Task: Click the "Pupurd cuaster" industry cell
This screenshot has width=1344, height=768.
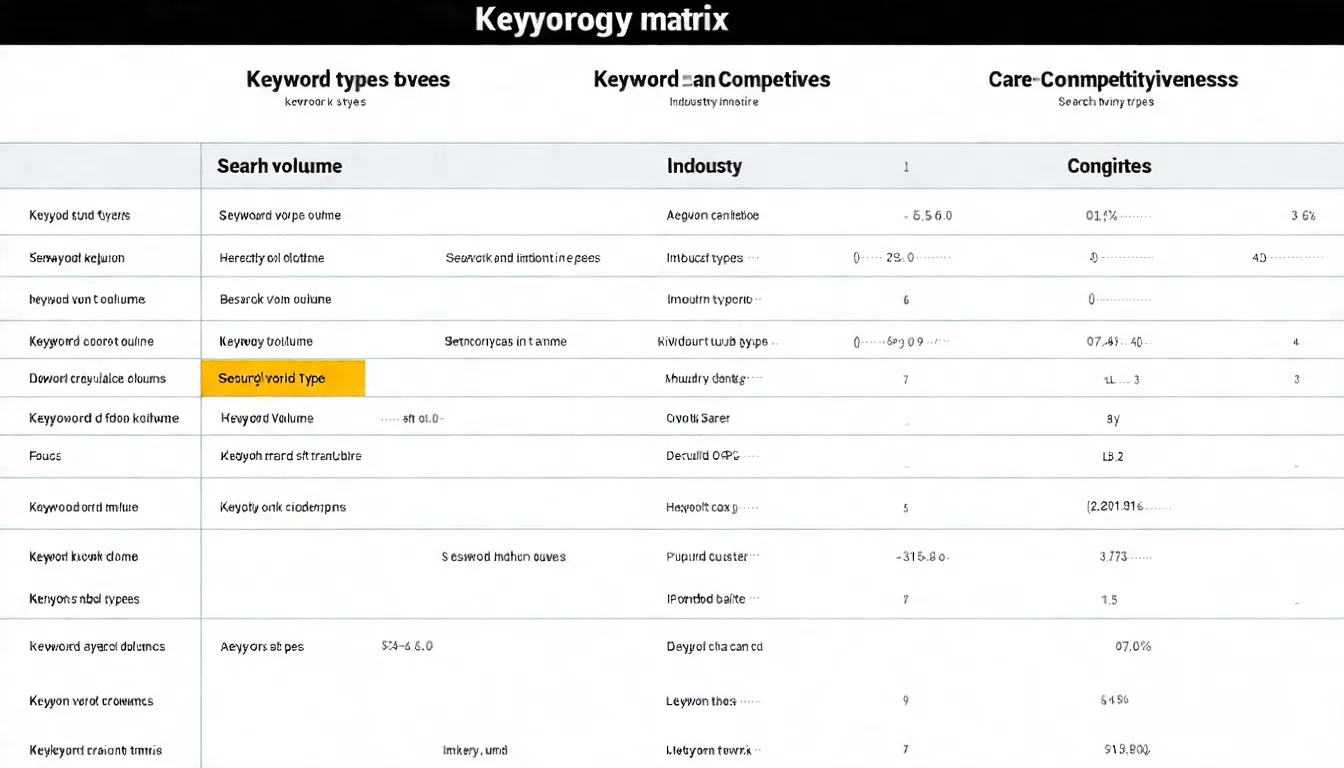Action: point(707,557)
